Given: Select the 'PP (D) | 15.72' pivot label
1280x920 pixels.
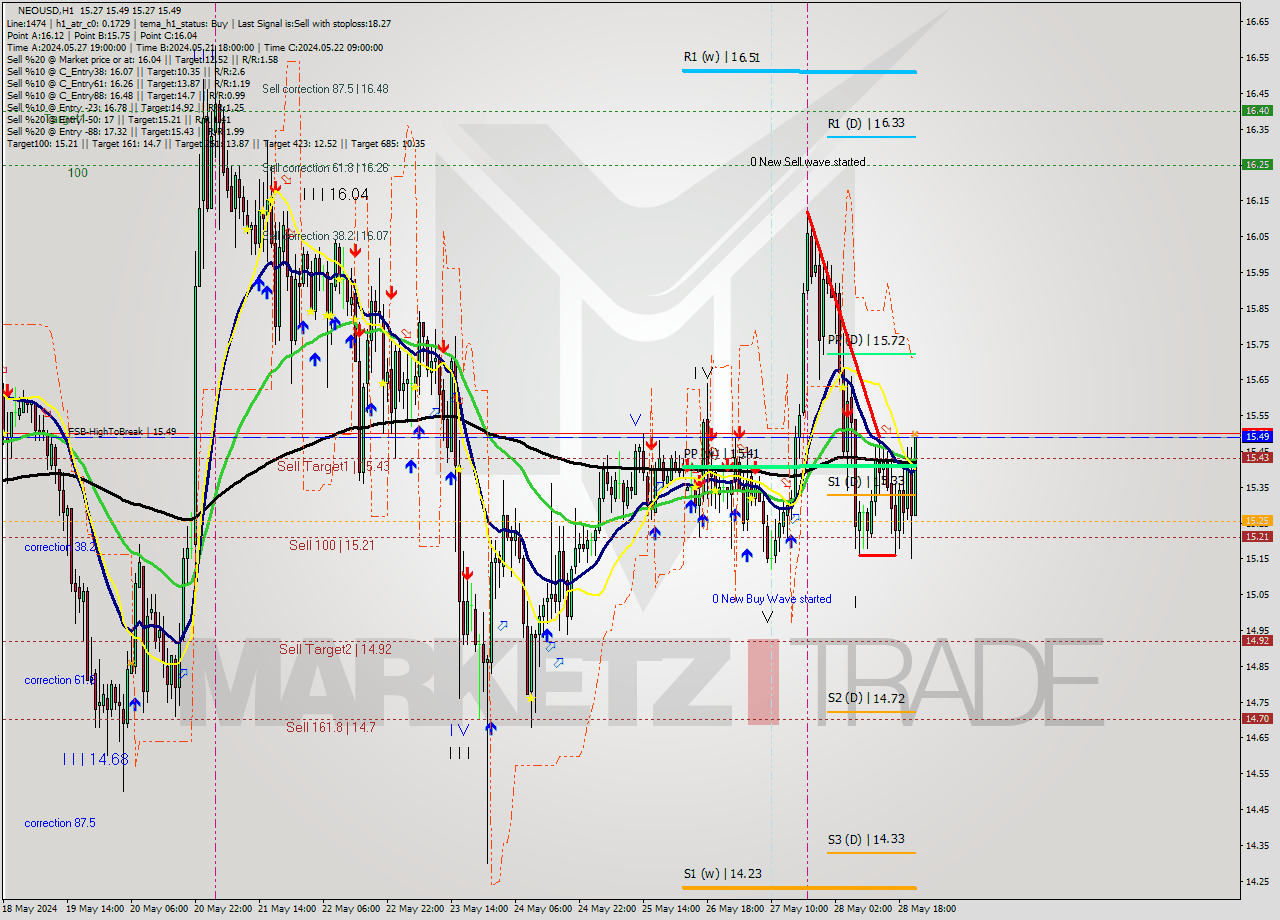Looking at the screenshot, I should (x=866, y=341).
